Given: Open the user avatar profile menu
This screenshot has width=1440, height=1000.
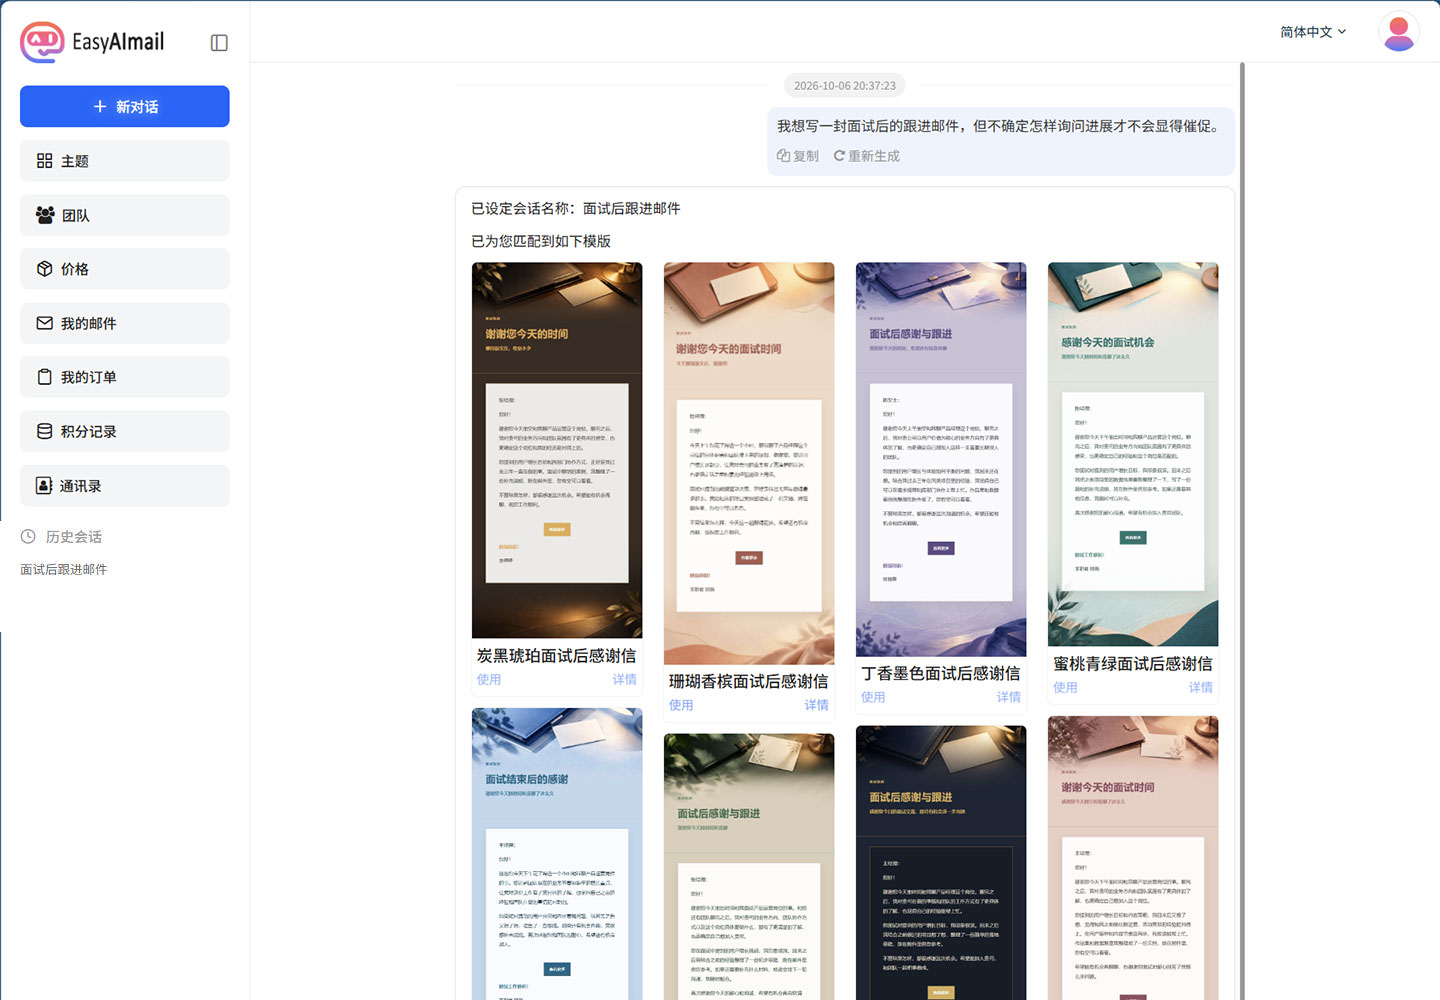Looking at the screenshot, I should click(1398, 32).
